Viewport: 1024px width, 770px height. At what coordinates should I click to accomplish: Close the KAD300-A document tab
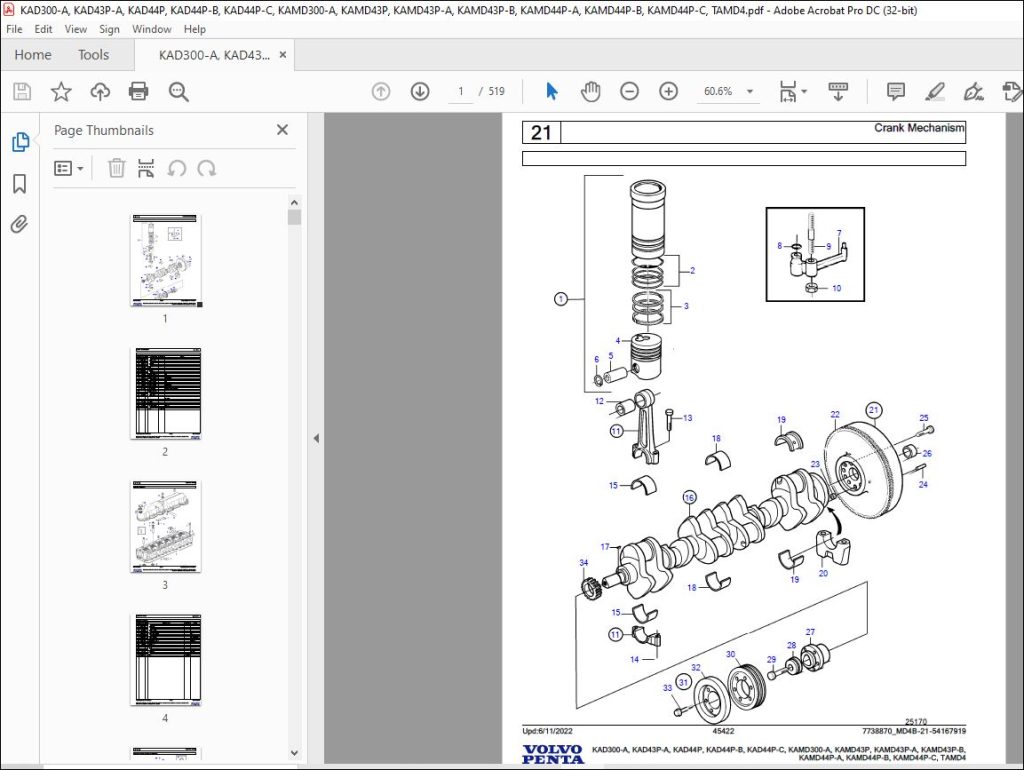[283, 55]
